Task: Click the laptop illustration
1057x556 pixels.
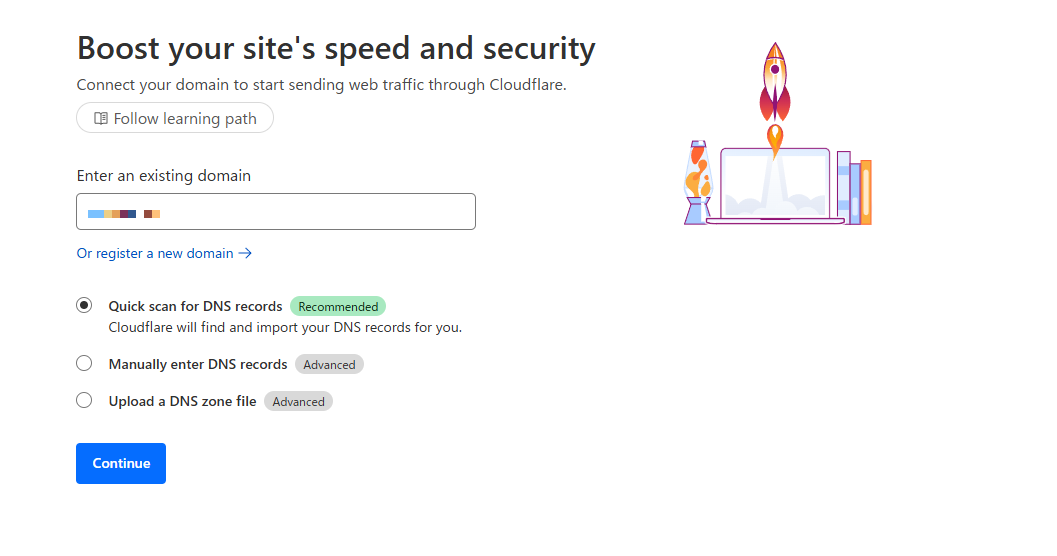Action: point(775,185)
